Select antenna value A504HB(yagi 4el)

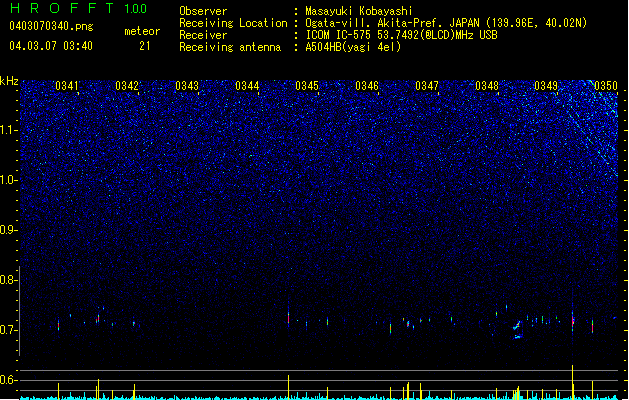[353, 47]
